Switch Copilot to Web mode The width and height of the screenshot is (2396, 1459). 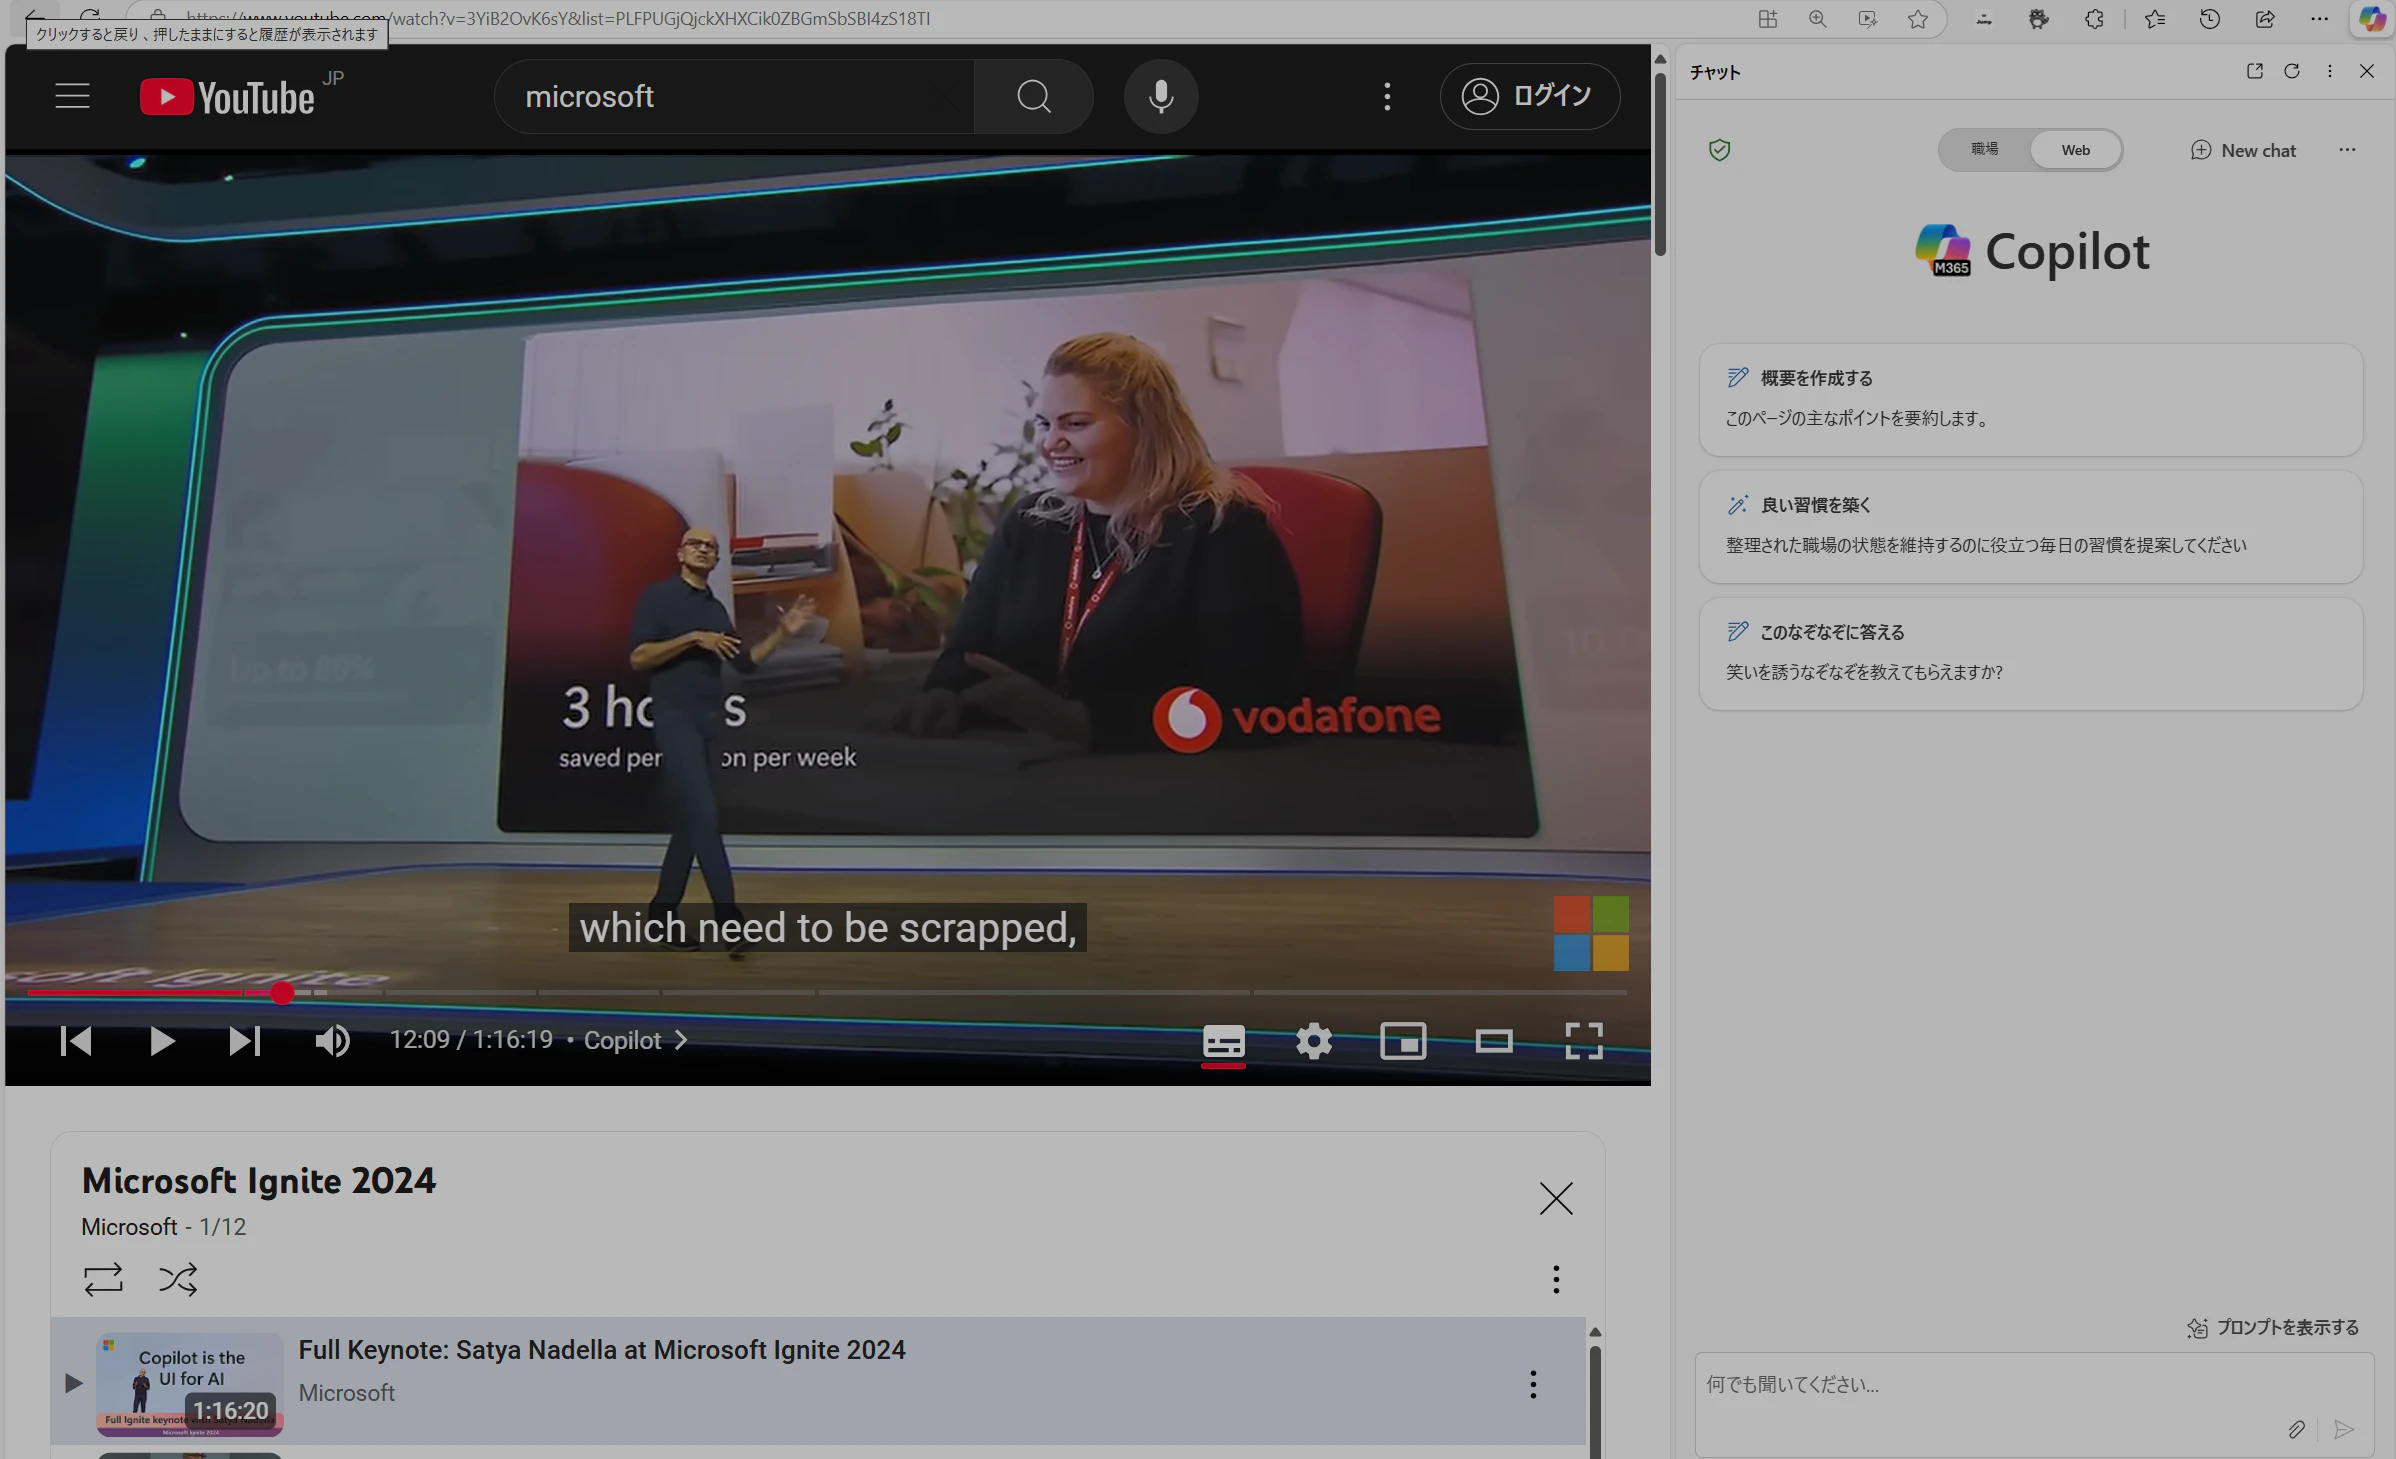click(x=2075, y=150)
